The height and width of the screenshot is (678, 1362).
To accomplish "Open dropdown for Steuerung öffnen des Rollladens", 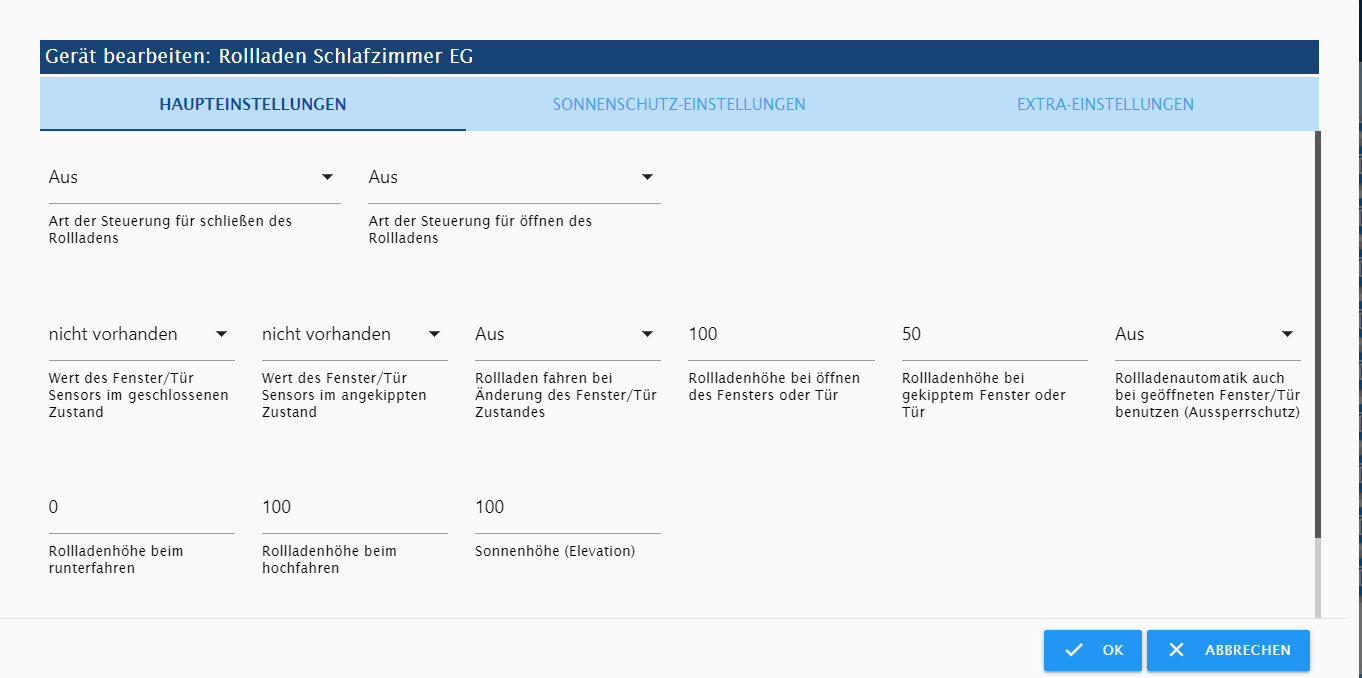I will [x=514, y=177].
